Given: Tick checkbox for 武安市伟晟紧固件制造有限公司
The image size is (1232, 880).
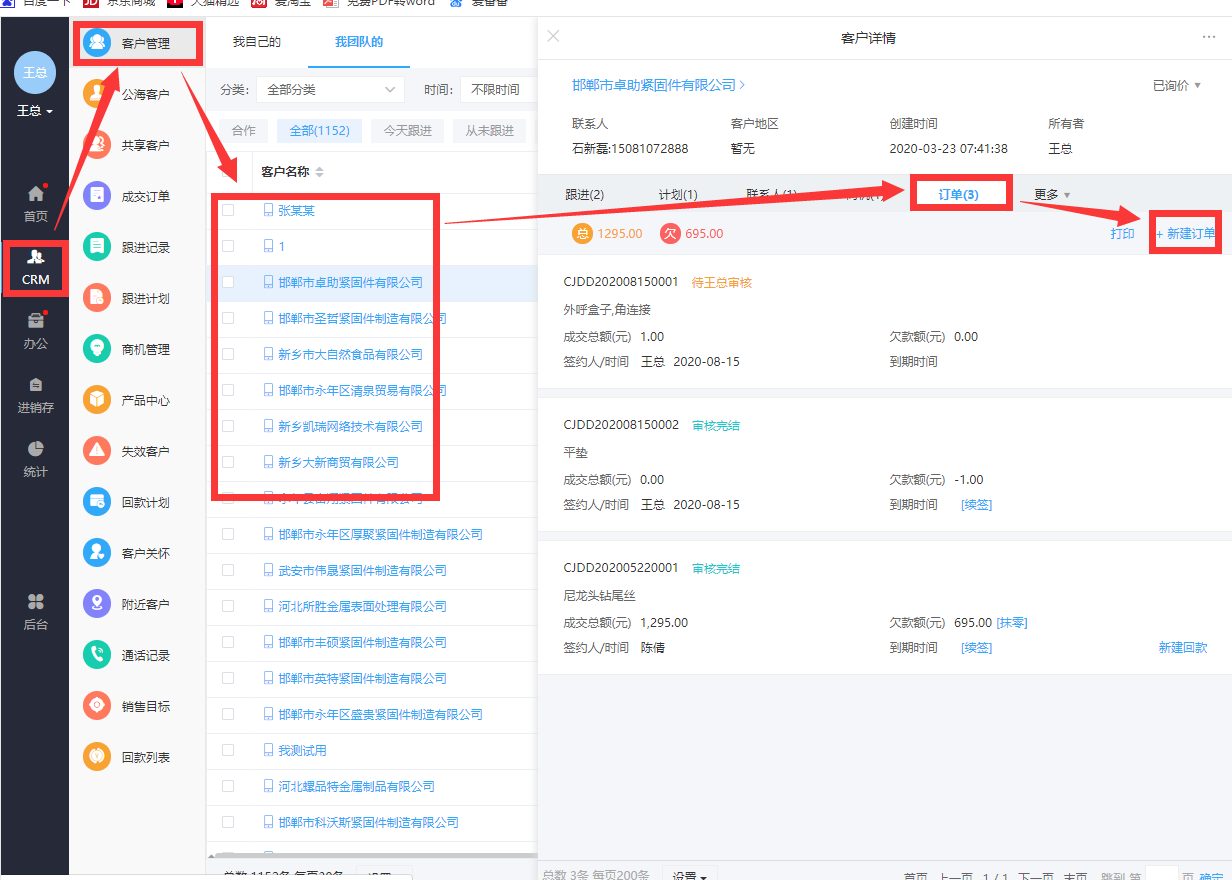Looking at the screenshot, I should click(228, 570).
